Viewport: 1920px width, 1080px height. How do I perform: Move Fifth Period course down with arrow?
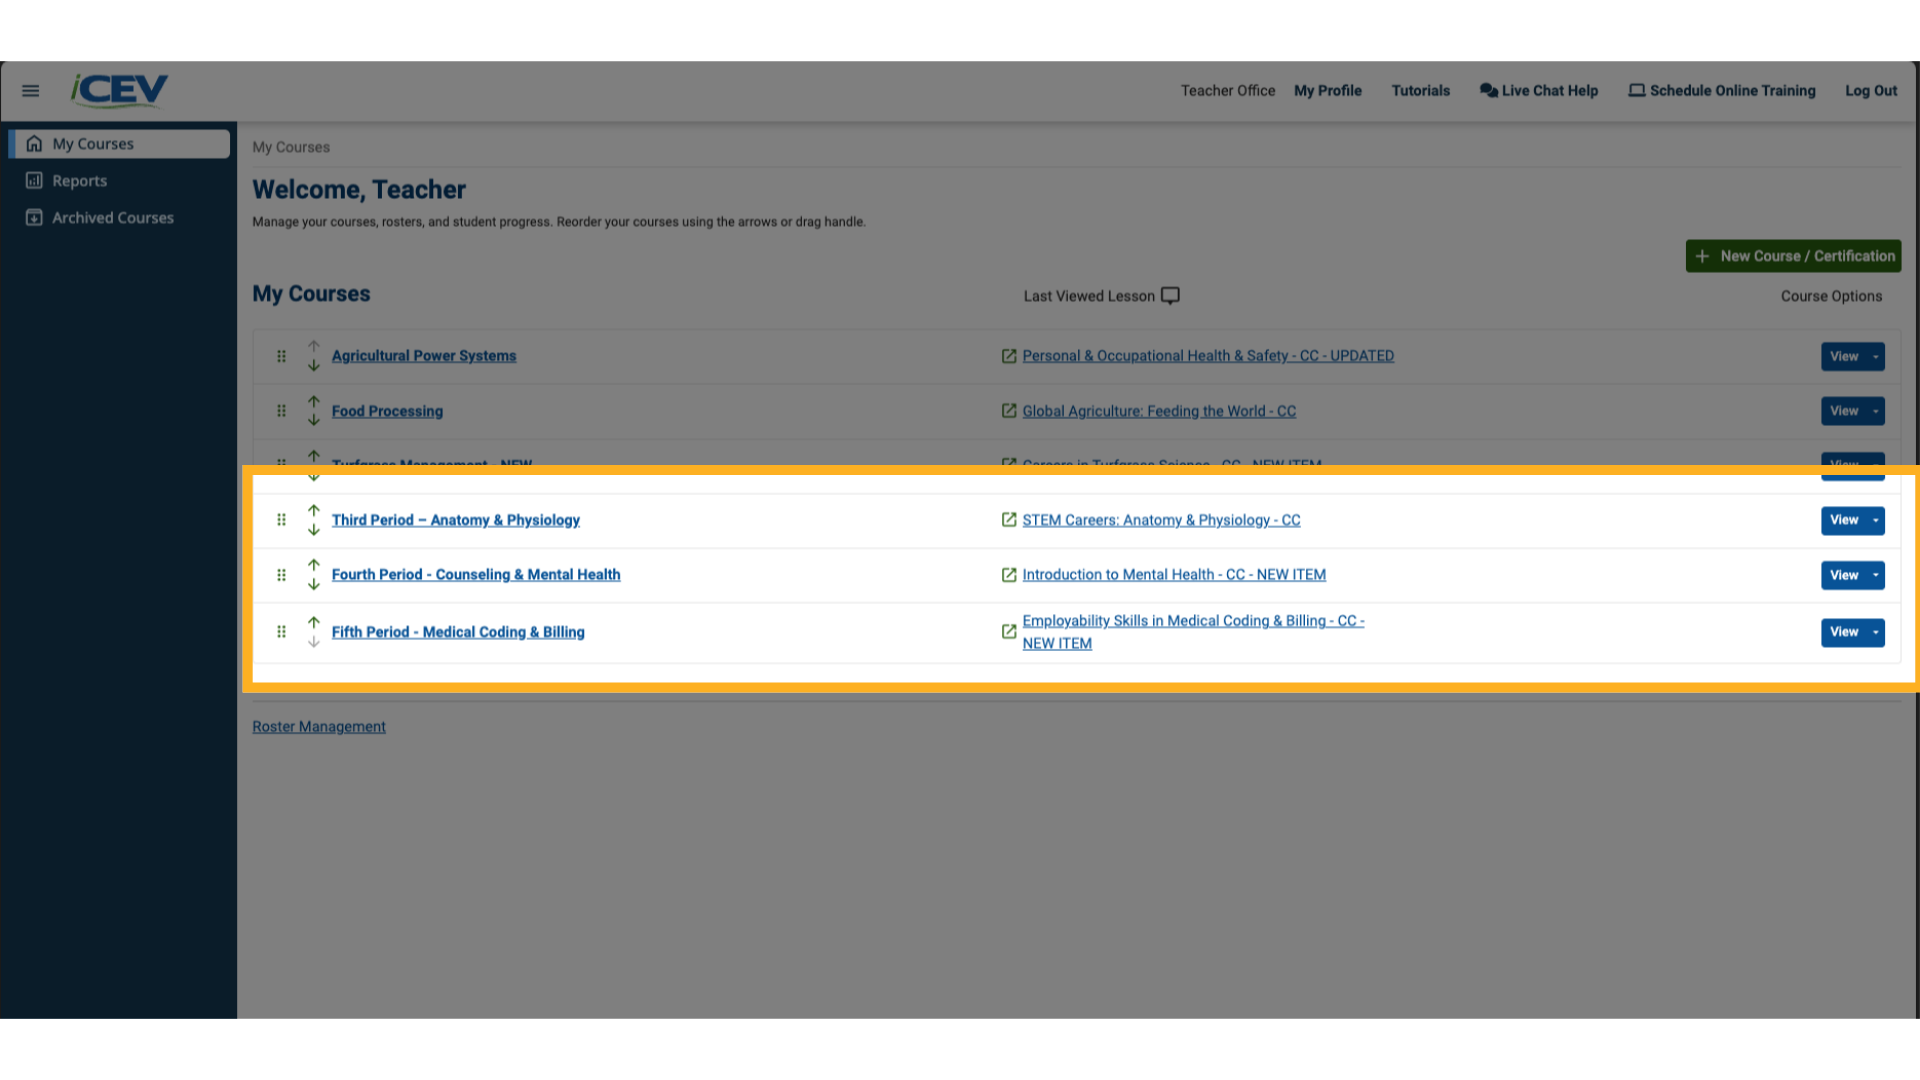point(313,640)
